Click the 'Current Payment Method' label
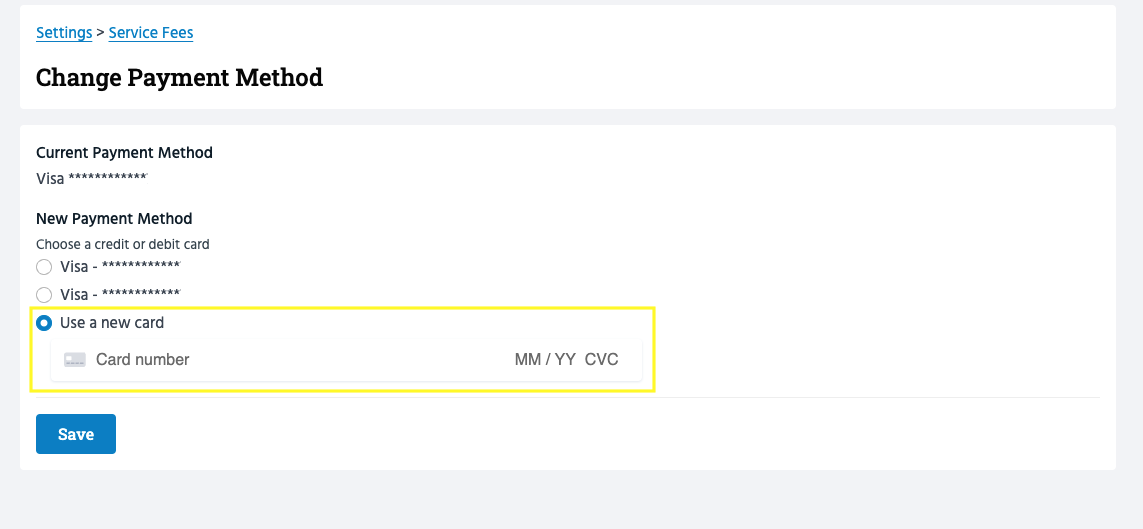The image size is (1143, 529). point(124,153)
